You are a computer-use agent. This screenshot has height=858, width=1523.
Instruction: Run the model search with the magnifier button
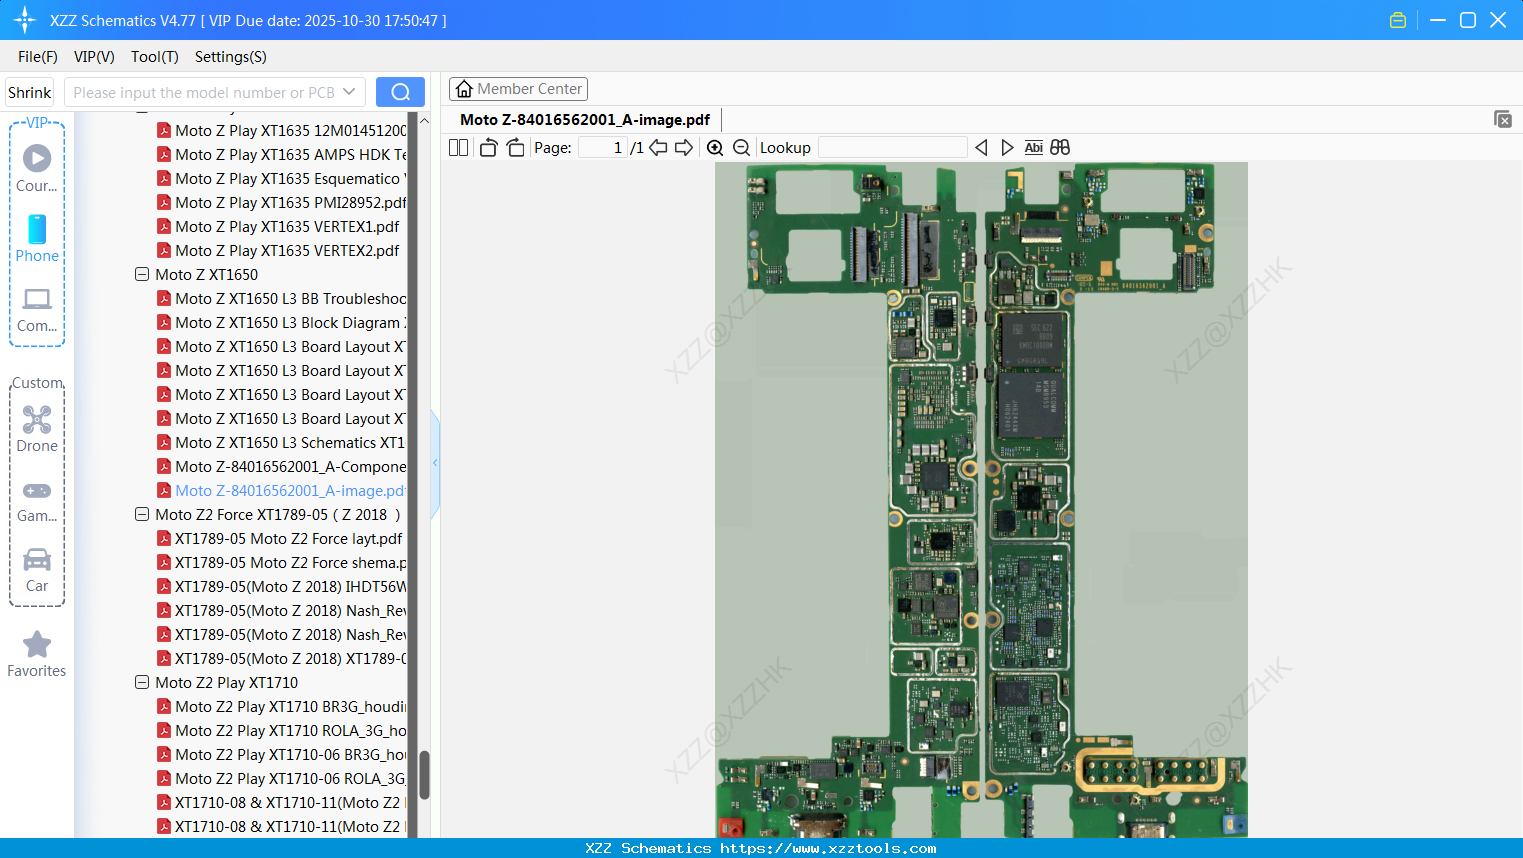pos(400,92)
